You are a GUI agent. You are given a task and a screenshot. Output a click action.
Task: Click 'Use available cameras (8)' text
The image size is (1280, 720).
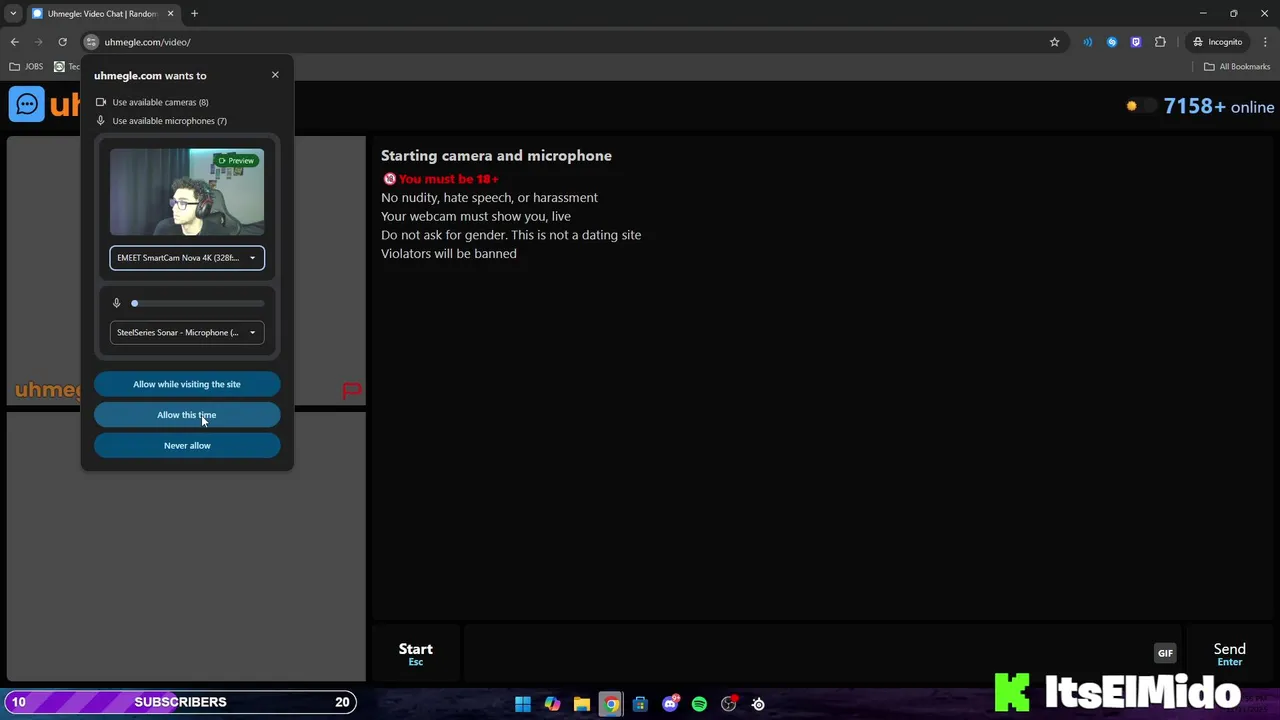click(160, 102)
